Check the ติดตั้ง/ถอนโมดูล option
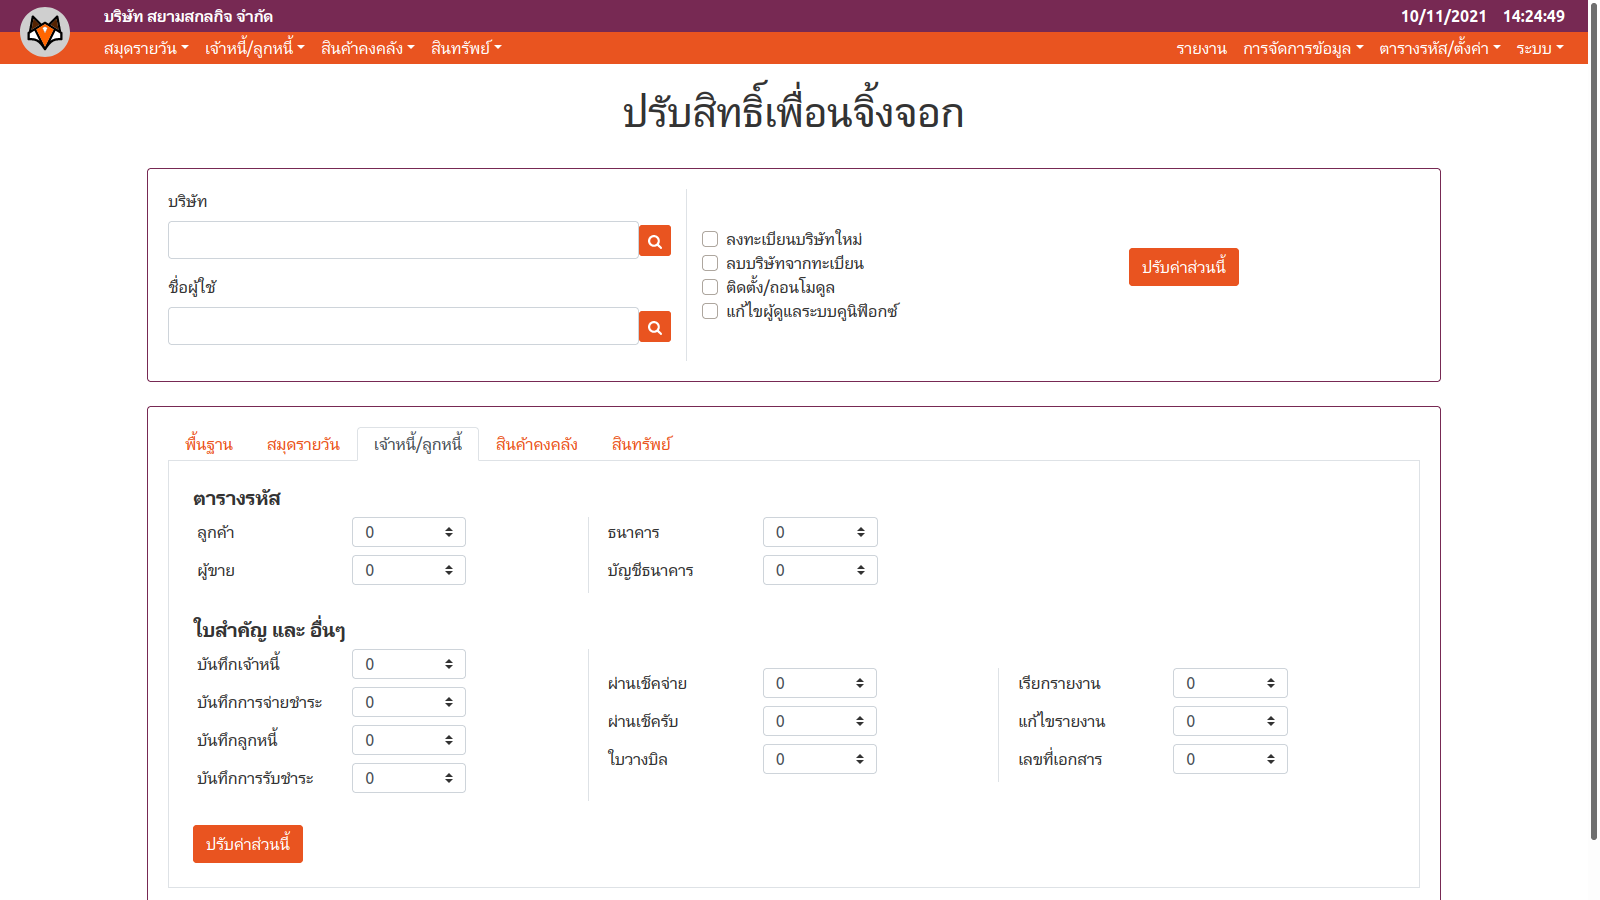 coord(710,287)
